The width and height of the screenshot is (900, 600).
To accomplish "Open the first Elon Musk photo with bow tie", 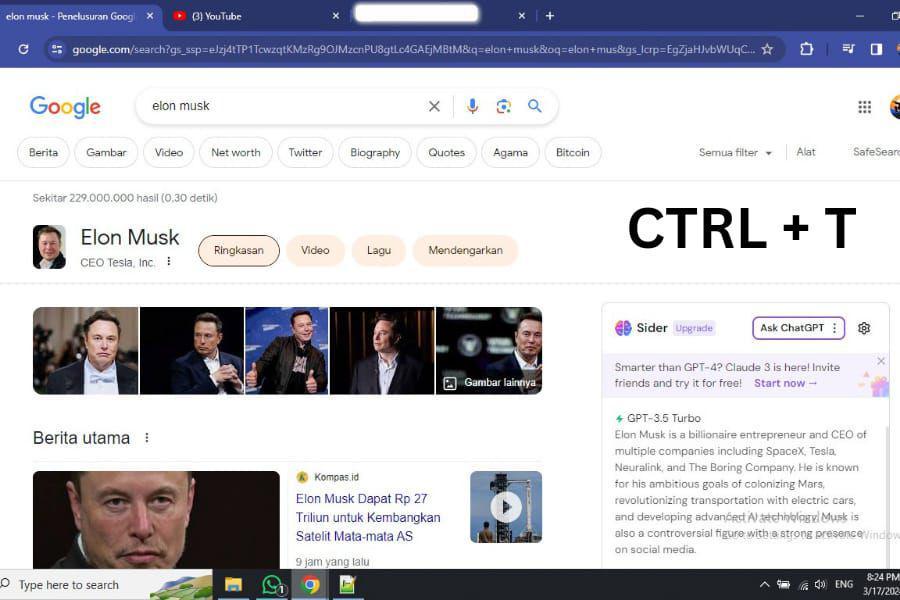I will tap(86, 351).
